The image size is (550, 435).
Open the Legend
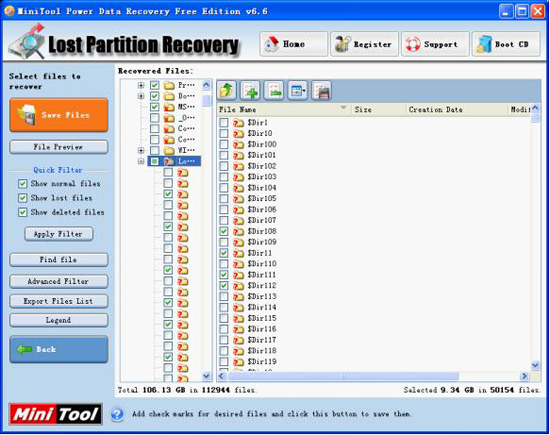pyautogui.click(x=59, y=320)
